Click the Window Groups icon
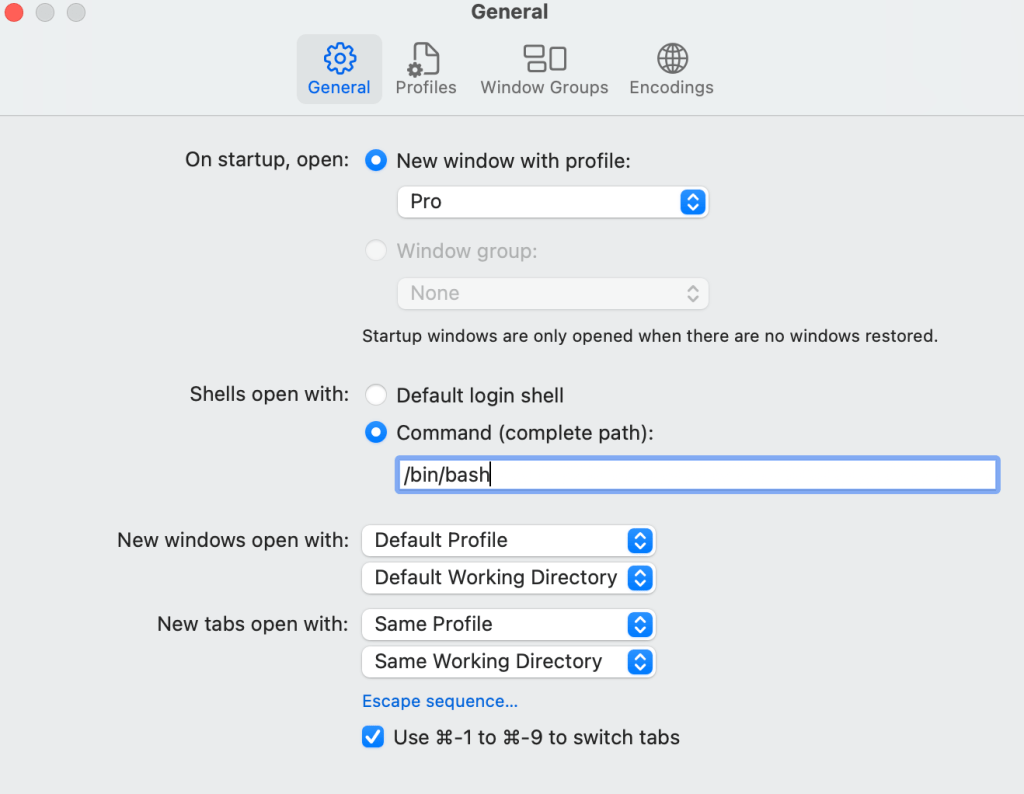Screen dimensions: 1024x794 [544, 58]
